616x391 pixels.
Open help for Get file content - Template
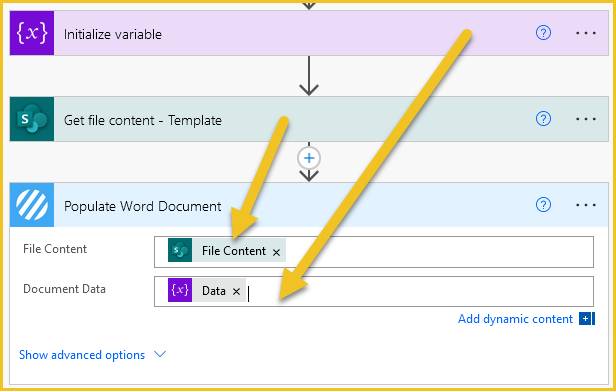(543, 119)
